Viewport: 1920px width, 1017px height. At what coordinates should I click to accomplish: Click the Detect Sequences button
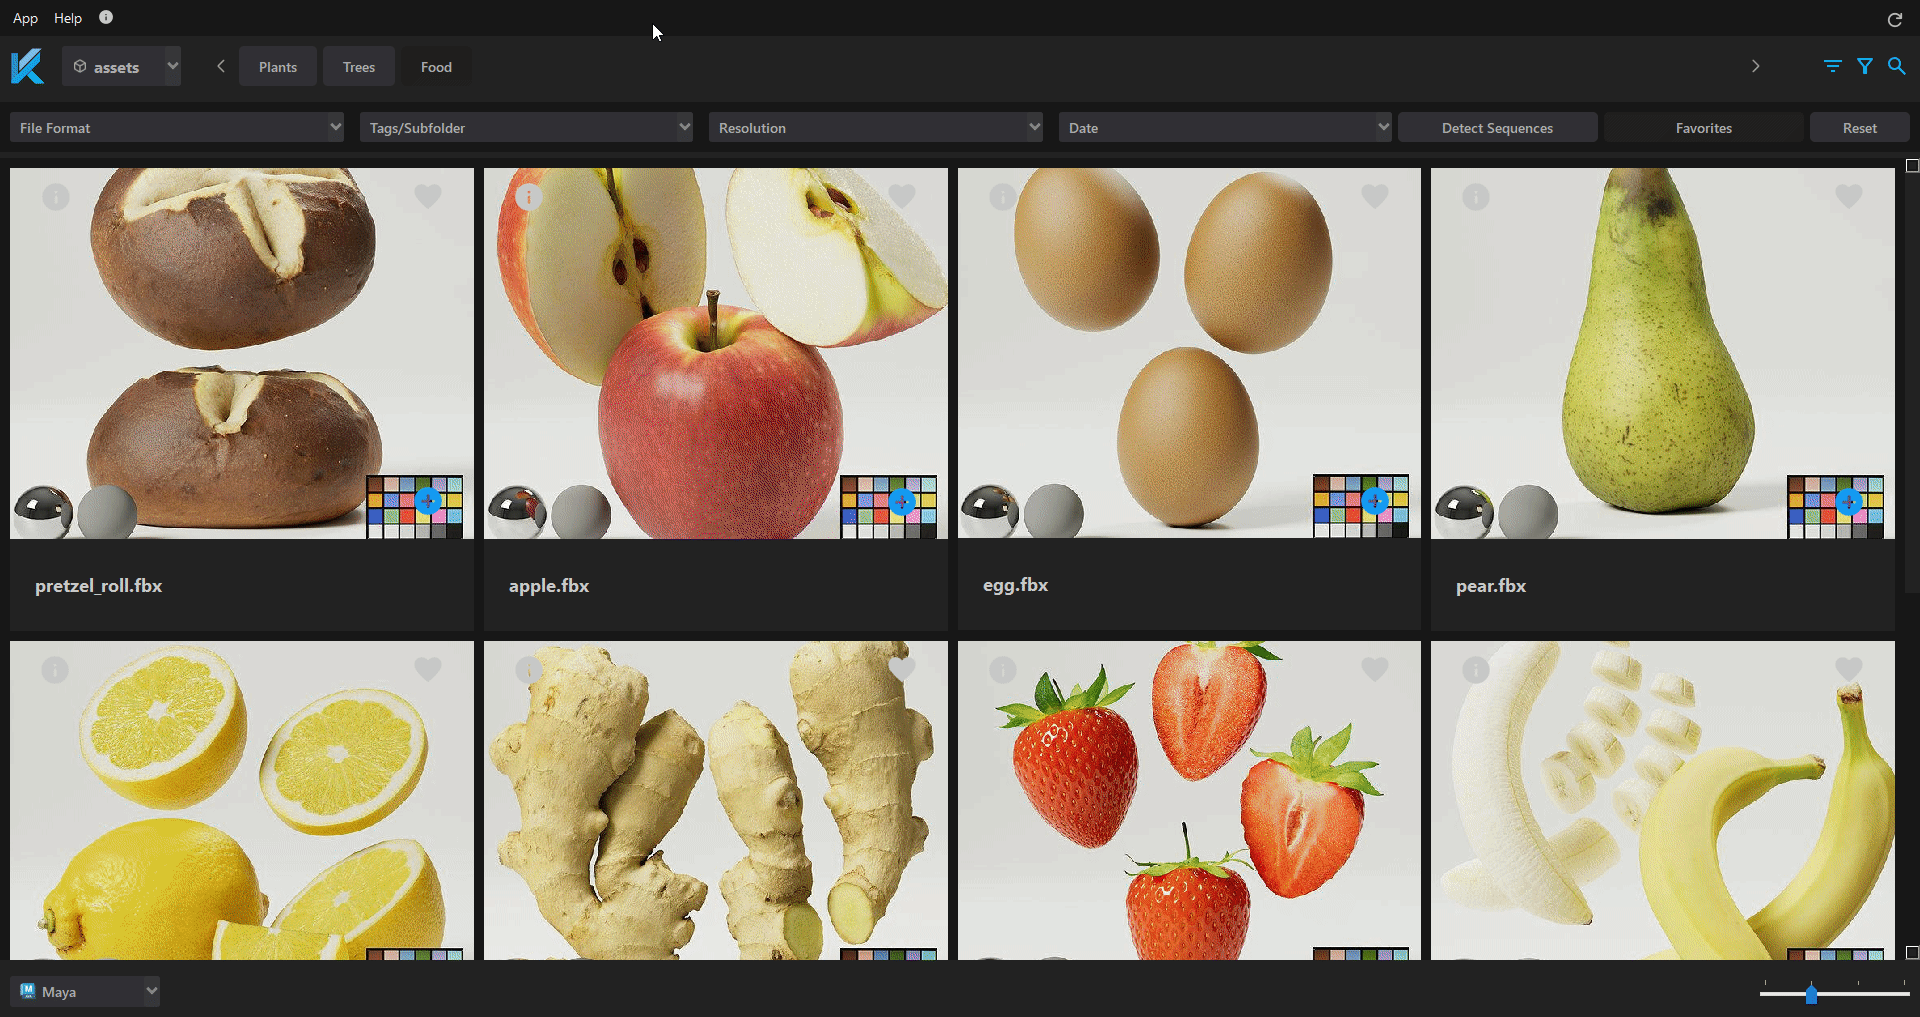[1497, 128]
